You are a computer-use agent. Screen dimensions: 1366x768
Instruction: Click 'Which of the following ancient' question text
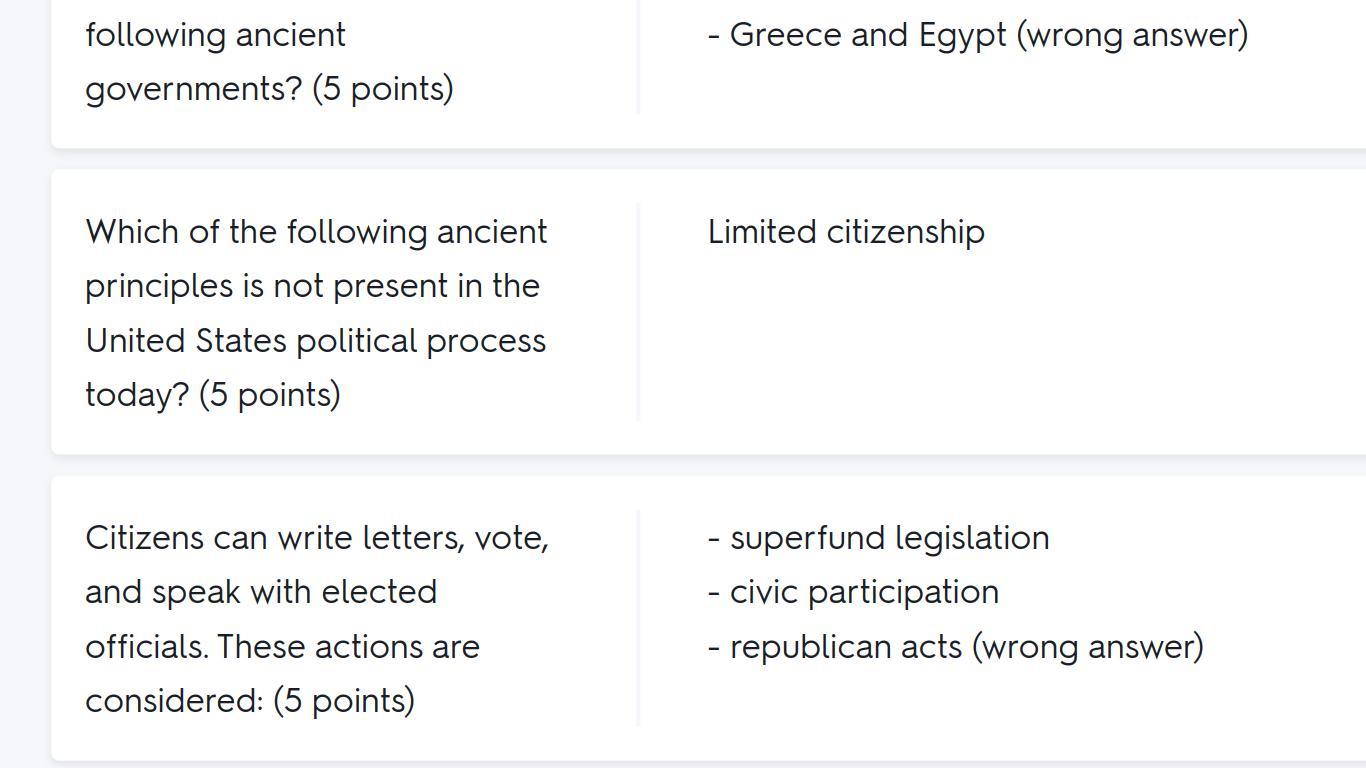(x=316, y=232)
